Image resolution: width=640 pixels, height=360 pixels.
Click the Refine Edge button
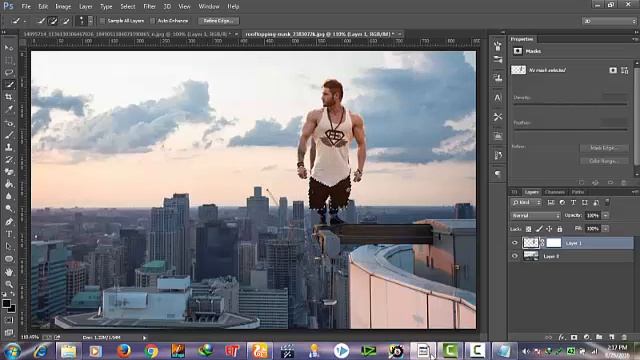pos(219,20)
